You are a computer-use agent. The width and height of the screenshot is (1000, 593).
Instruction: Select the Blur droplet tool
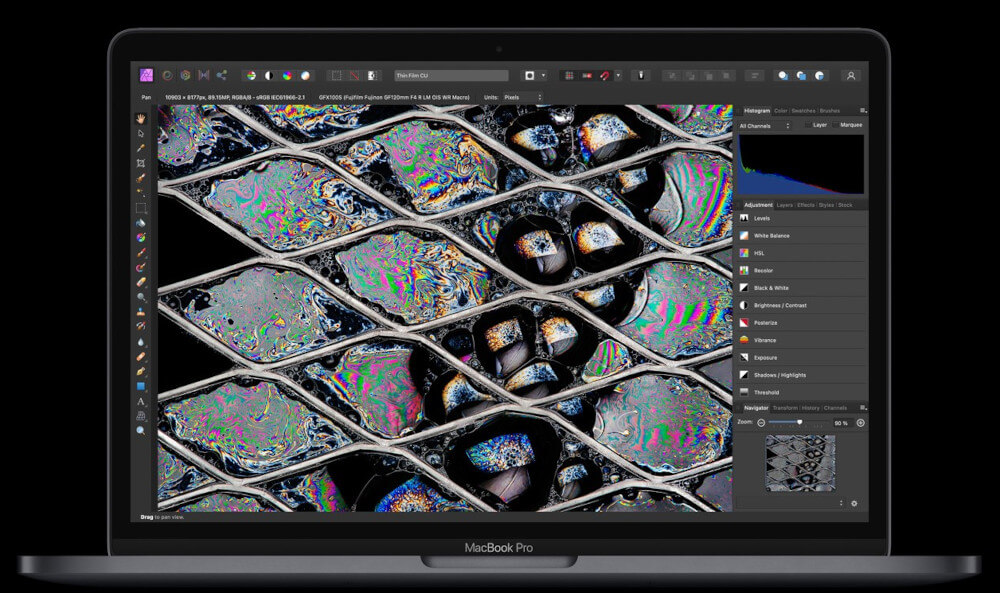pos(141,342)
